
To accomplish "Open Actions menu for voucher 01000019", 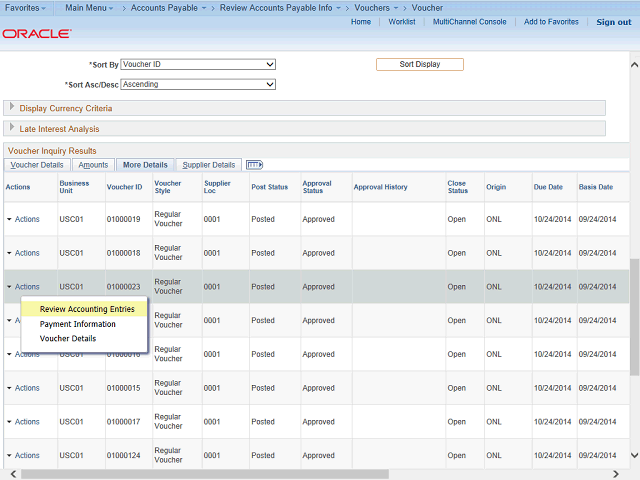I will click(24, 219).
